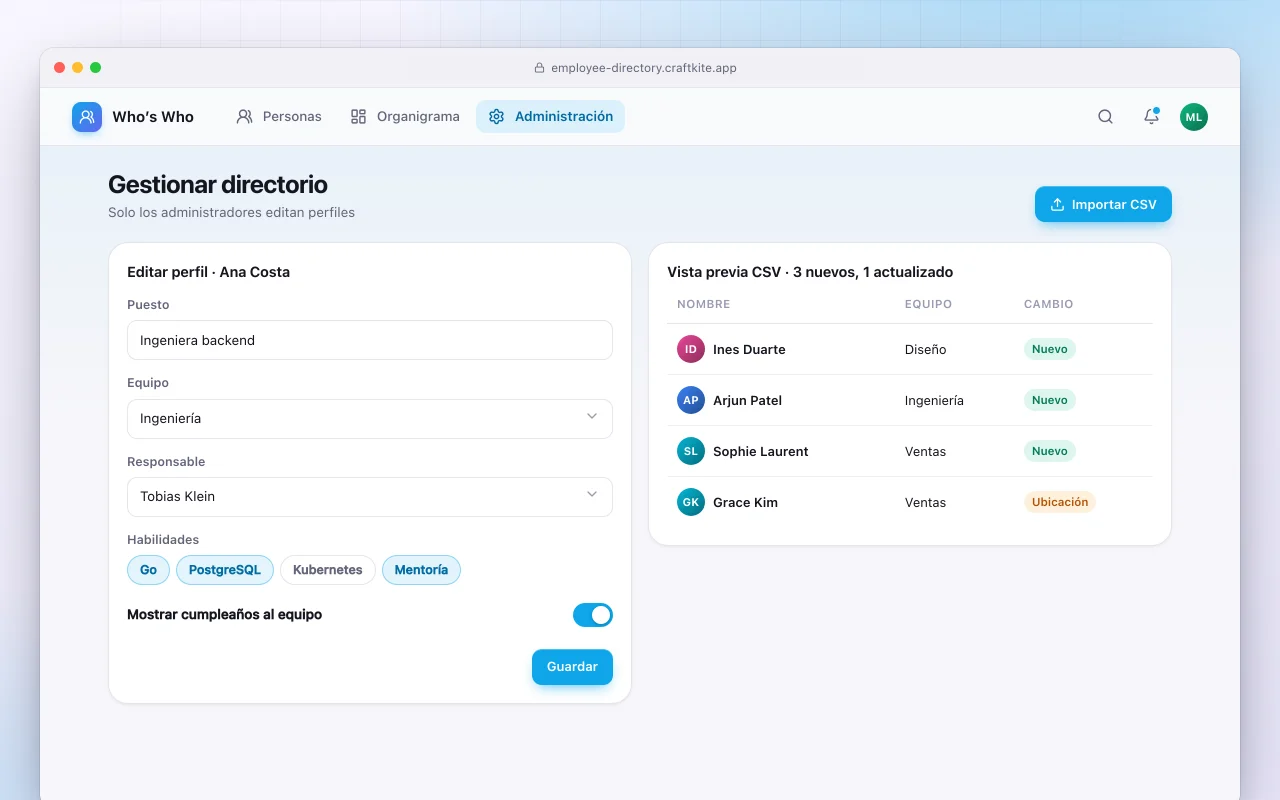The image size is (1280, 800).
Task: Toggle the Mentoría skill chip
Action: pos(421,570)
